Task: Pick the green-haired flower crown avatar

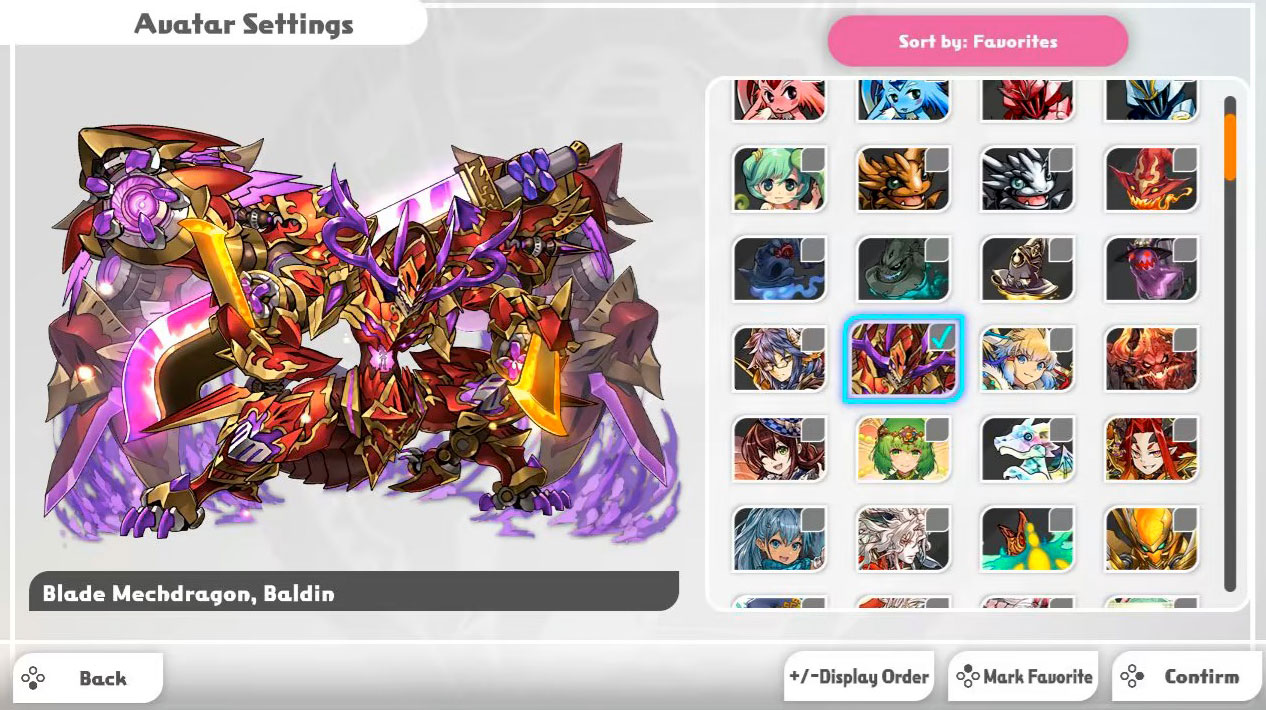Action: point(903,448)
